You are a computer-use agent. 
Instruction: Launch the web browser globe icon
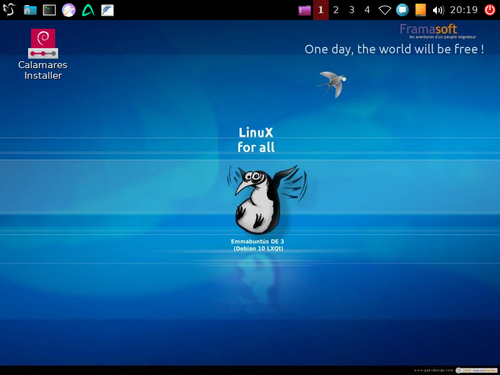[69, 10]
